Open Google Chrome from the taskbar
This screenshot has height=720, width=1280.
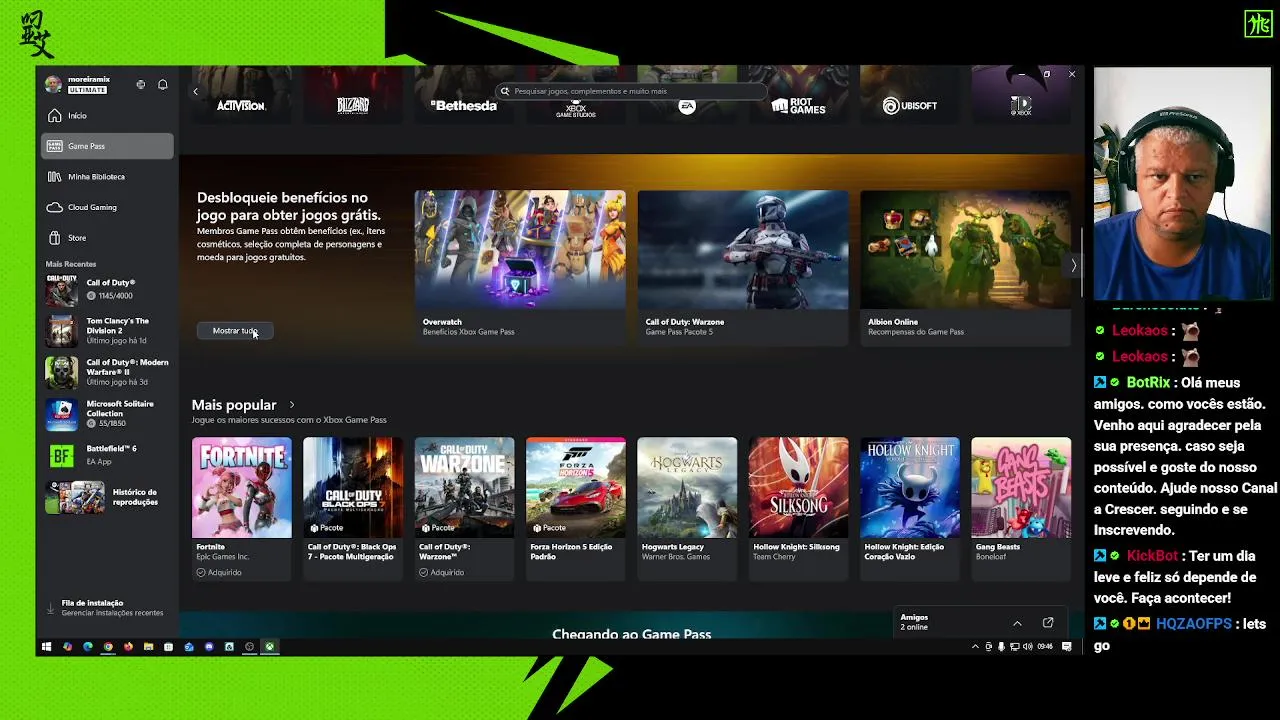[107, 647]
